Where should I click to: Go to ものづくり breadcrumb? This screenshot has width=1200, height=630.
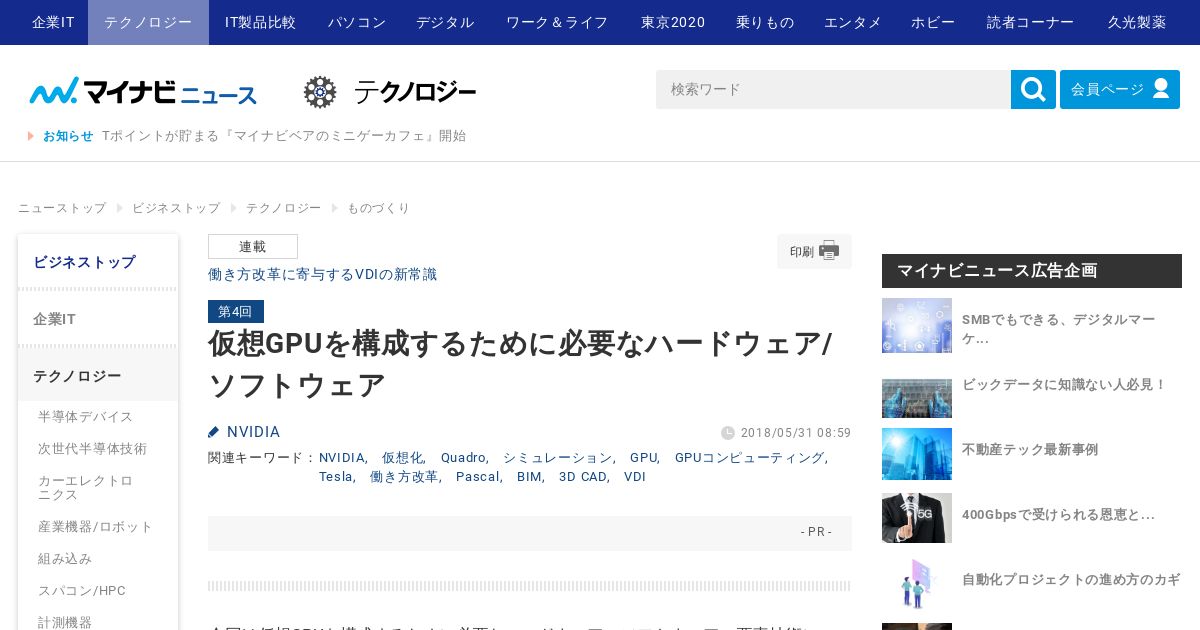coord(378,208)
